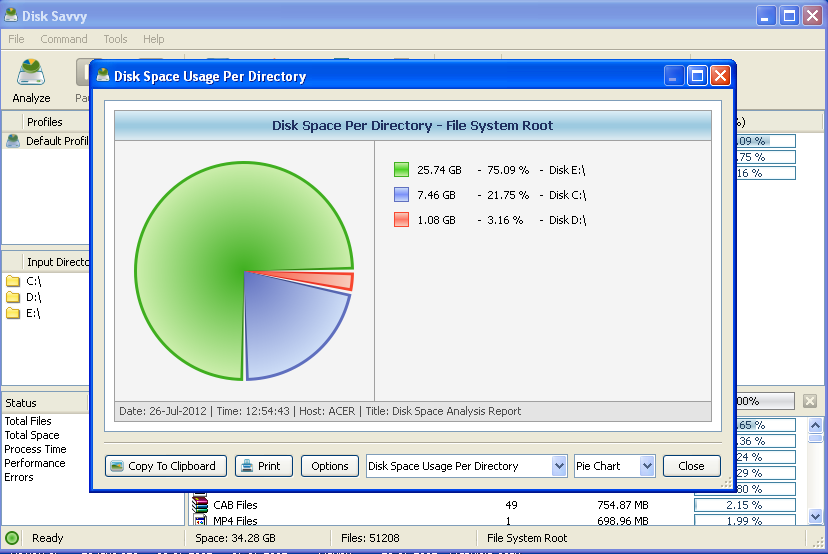Image resolution: width=828 pixels, height=554 pixels.
Task: Click the Analyze toolbar icon
Action: (31, 80)
